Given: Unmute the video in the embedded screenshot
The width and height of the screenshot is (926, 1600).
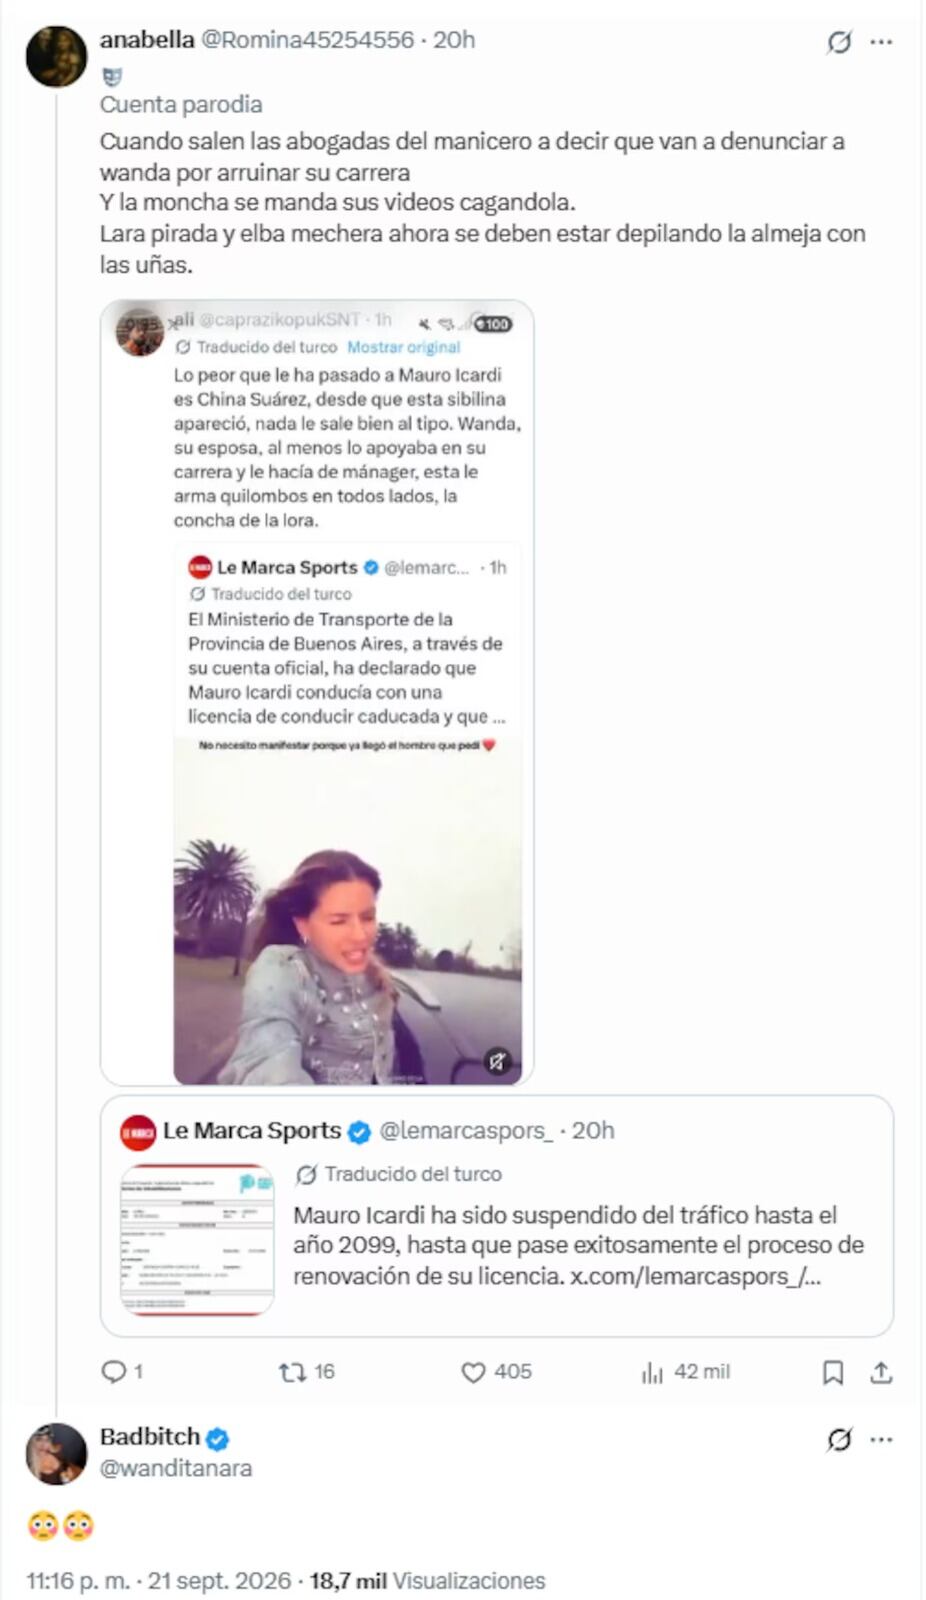Looking at the screenshot, I should pos(498,1061).
